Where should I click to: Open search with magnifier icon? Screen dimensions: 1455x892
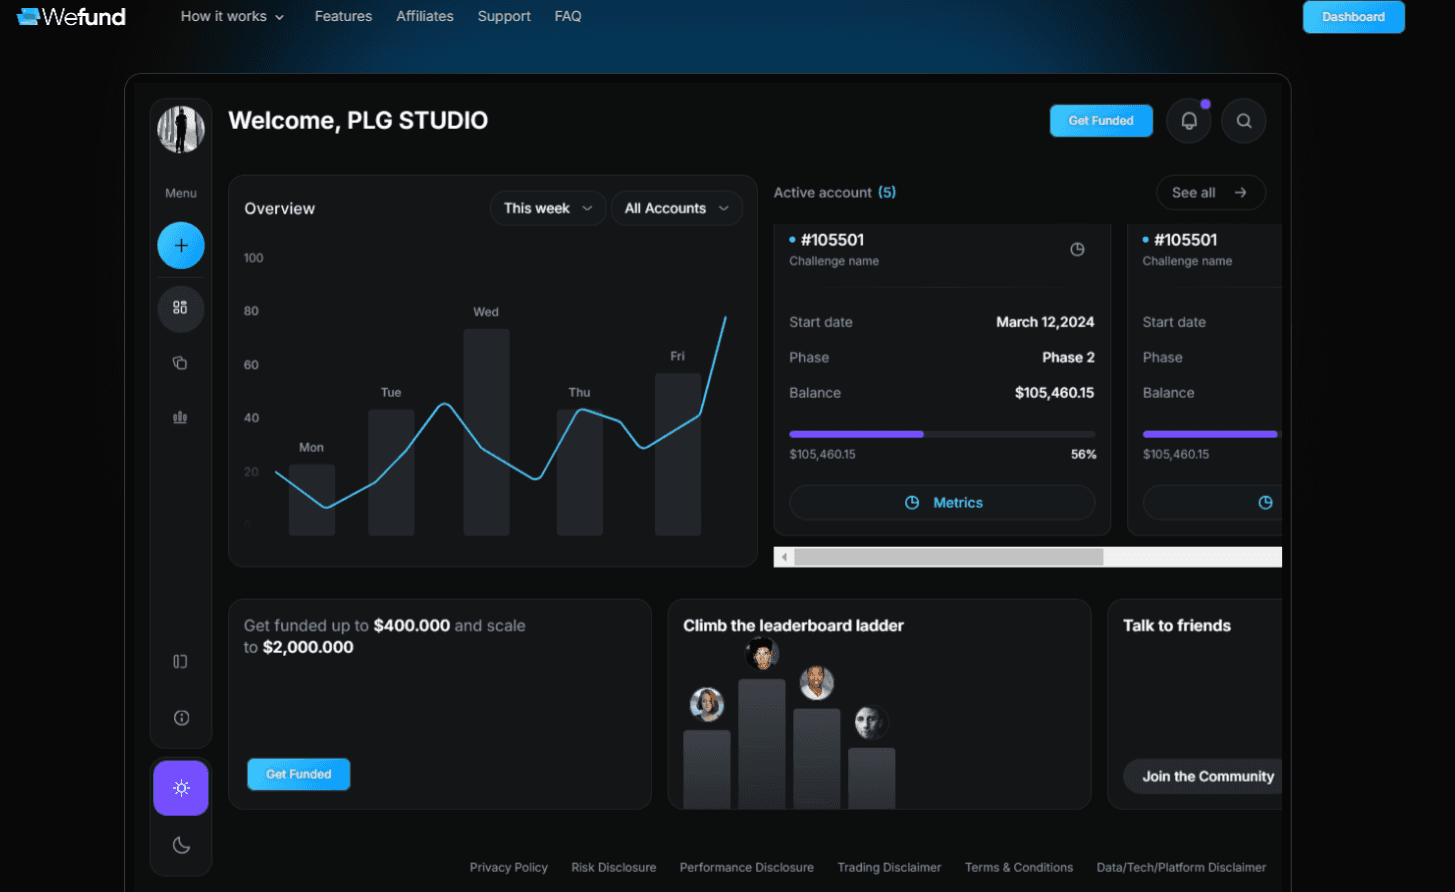pyautogui.click(x=1244, y=121)
